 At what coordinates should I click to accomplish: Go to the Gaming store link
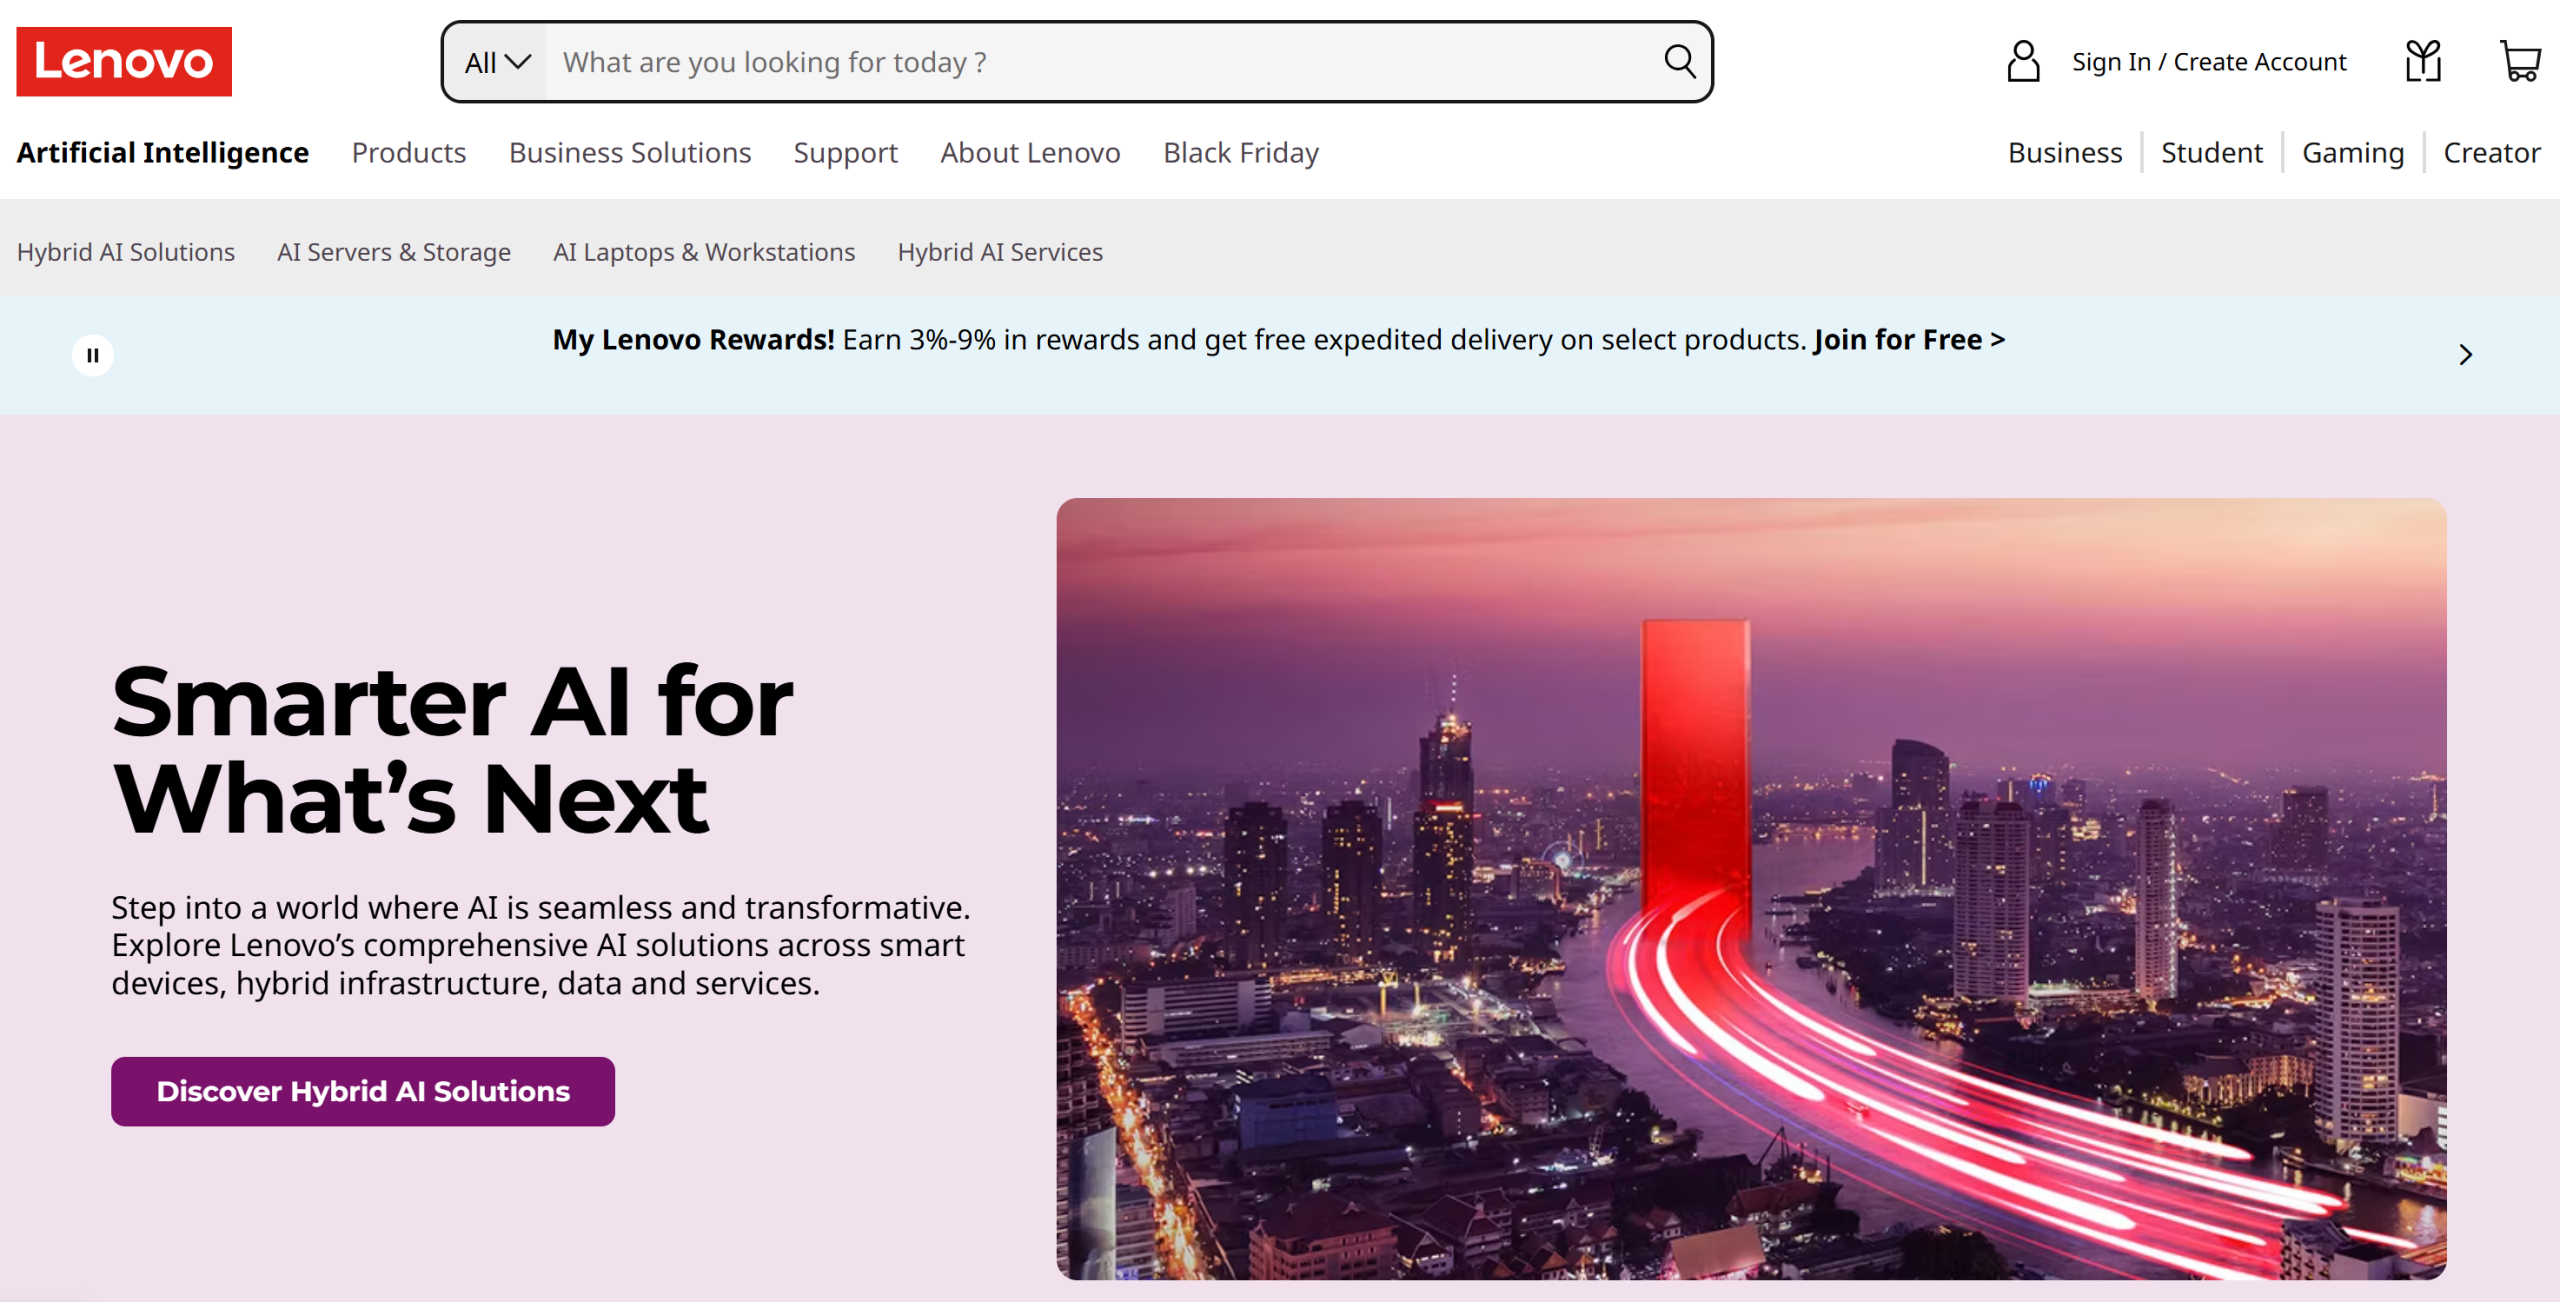(2353, 153)
